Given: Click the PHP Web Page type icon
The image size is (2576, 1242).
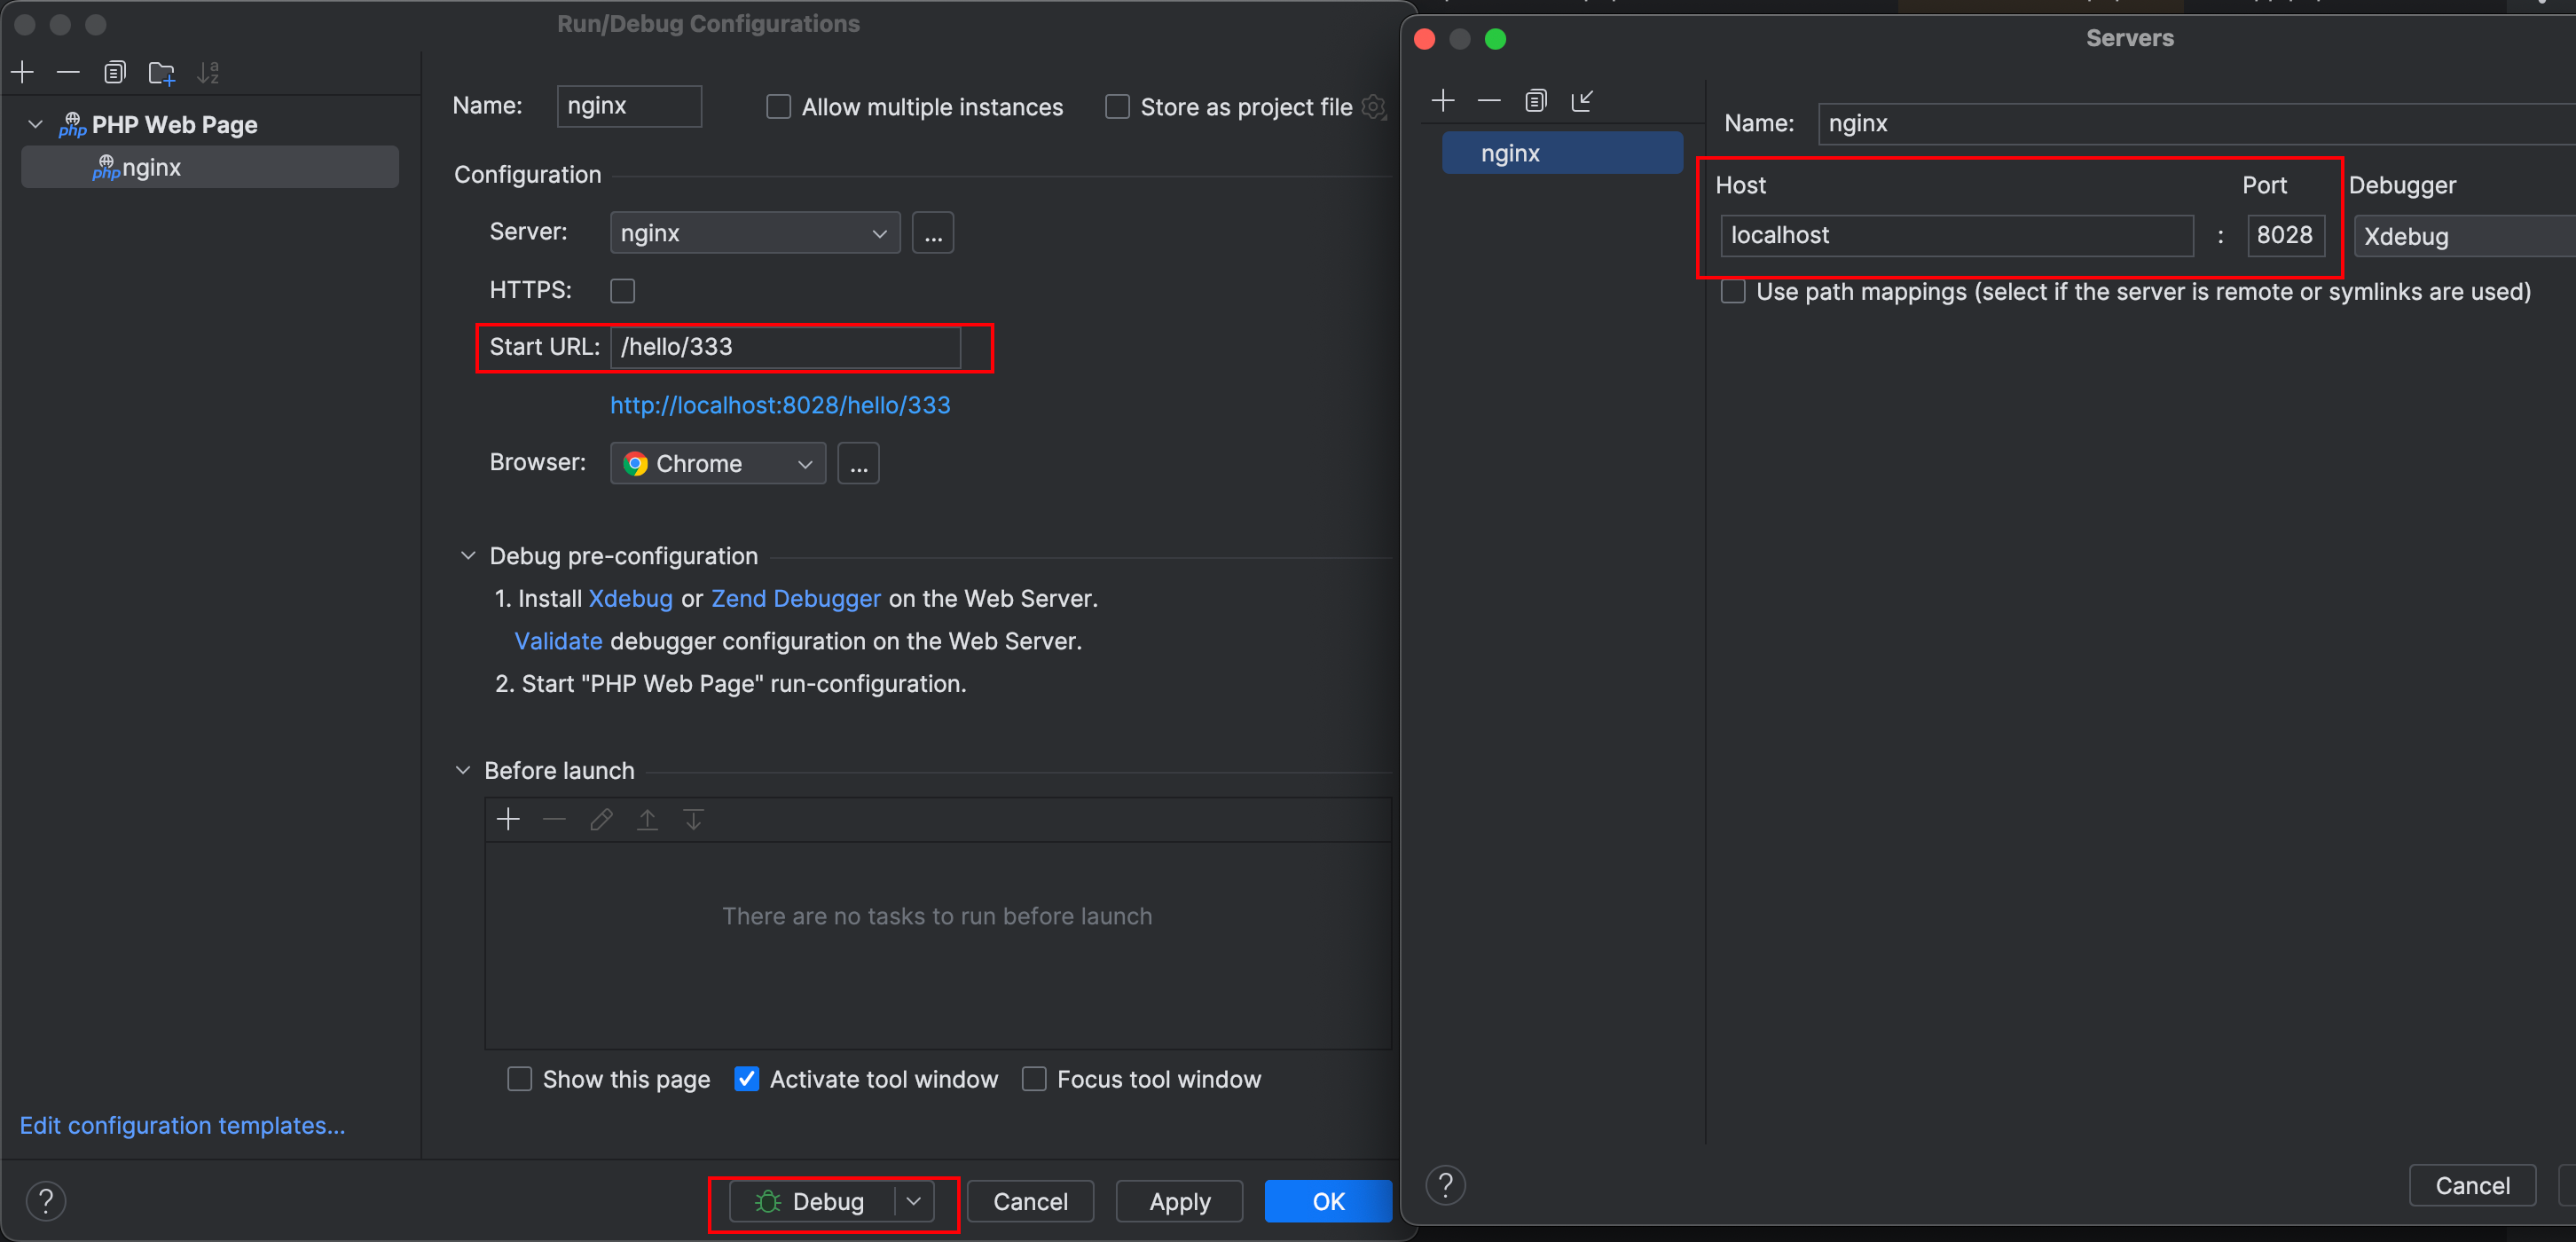Looking at the screenshot, I should [72, 125].
